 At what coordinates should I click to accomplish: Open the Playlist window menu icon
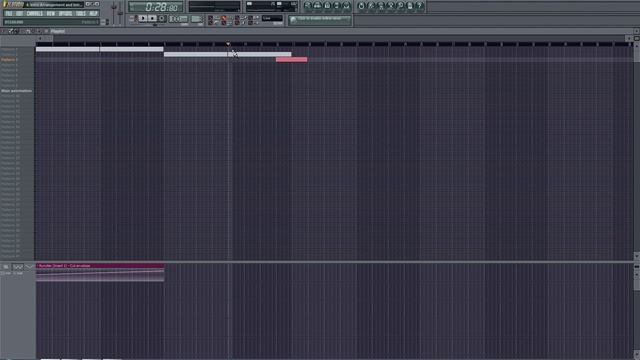point(4,31)
